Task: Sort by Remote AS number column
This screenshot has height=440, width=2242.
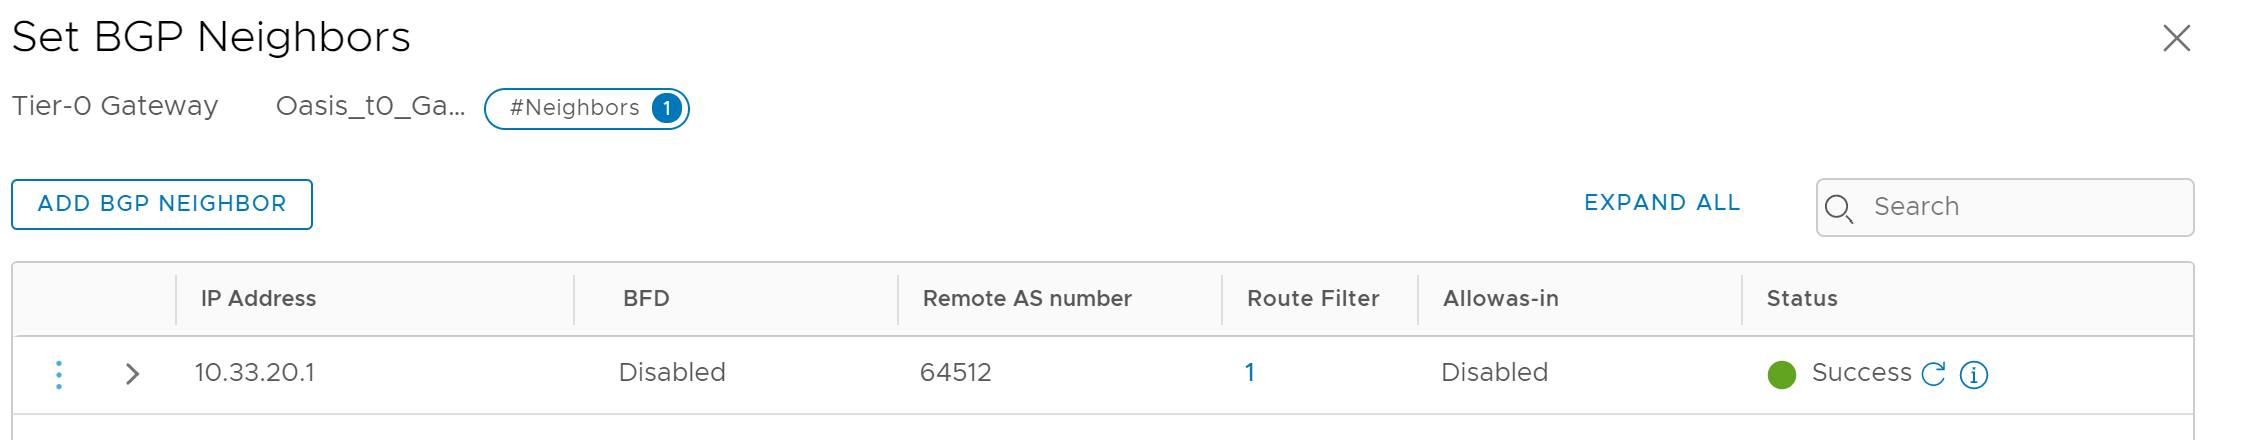Action: (1027, 298)
